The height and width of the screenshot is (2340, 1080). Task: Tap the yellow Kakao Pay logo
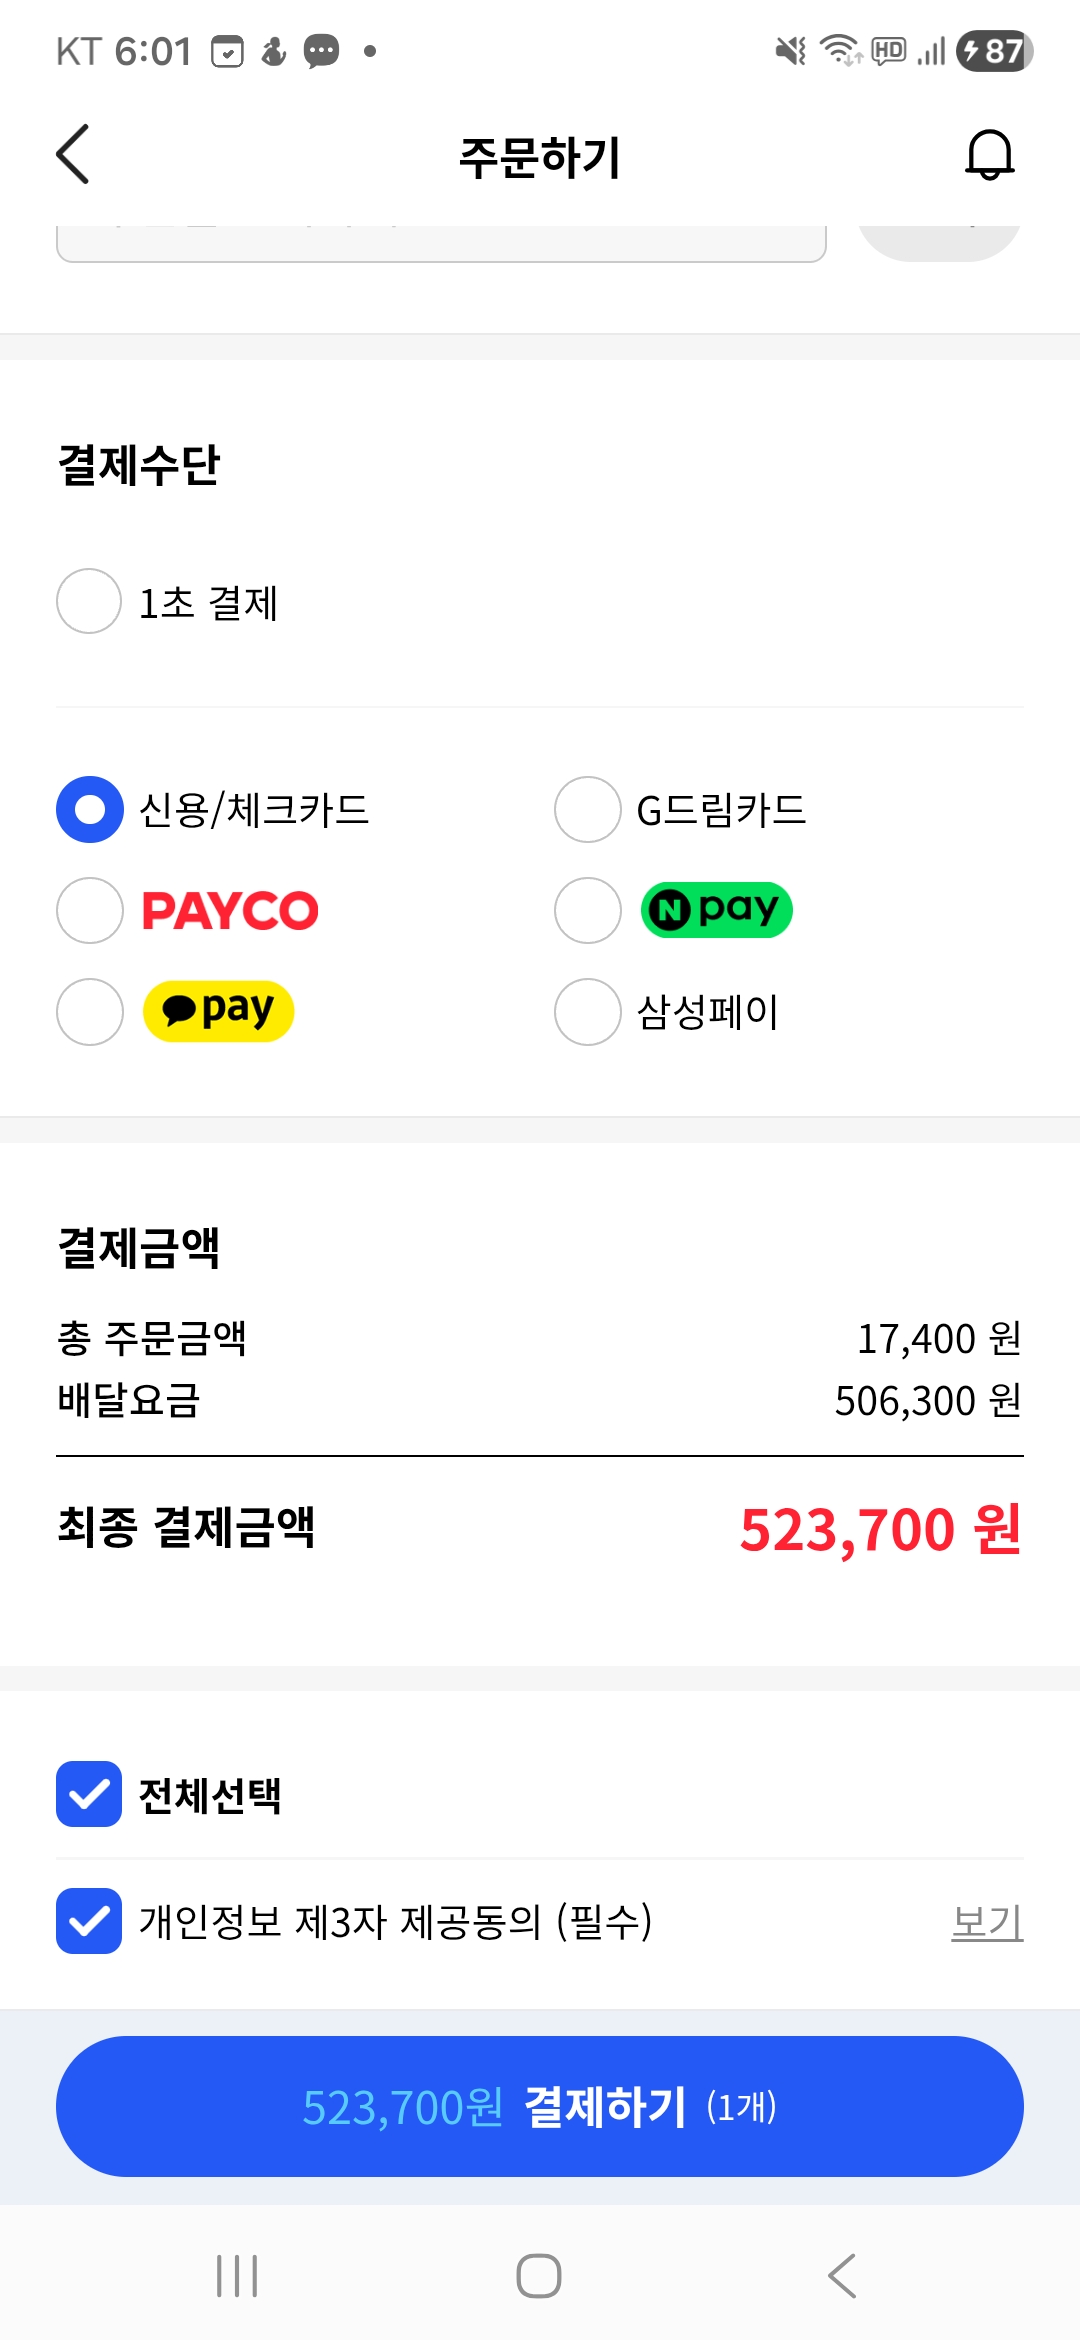218,1011
